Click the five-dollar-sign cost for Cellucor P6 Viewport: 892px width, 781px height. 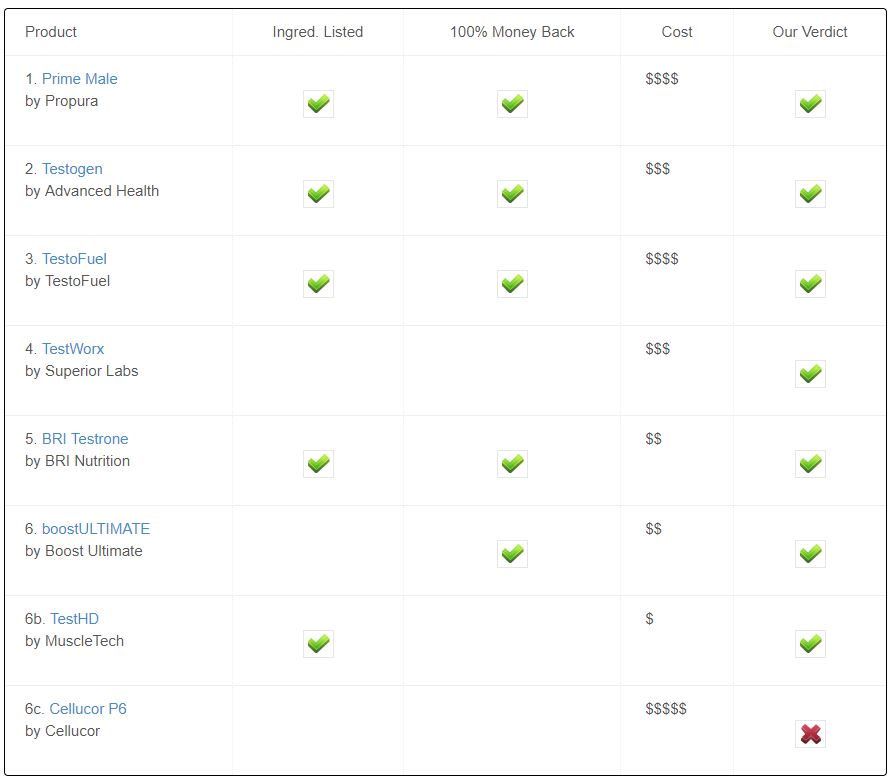[x=666, y=709]
